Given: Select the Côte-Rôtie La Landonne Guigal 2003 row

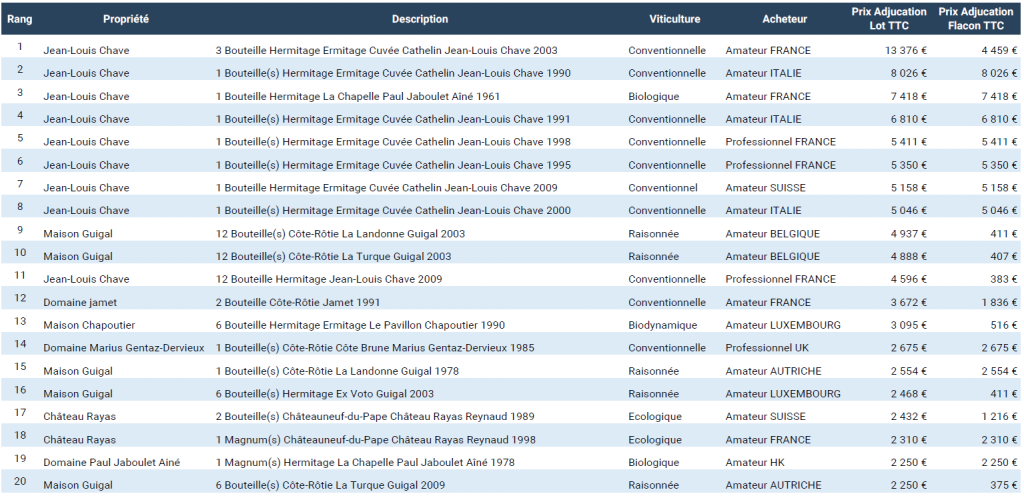Looking at the screenshot, I should 512,233.
